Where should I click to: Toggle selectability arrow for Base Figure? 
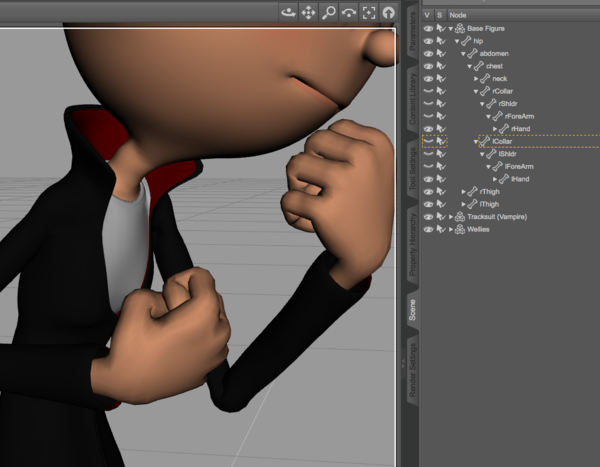[x=441, y=28]
